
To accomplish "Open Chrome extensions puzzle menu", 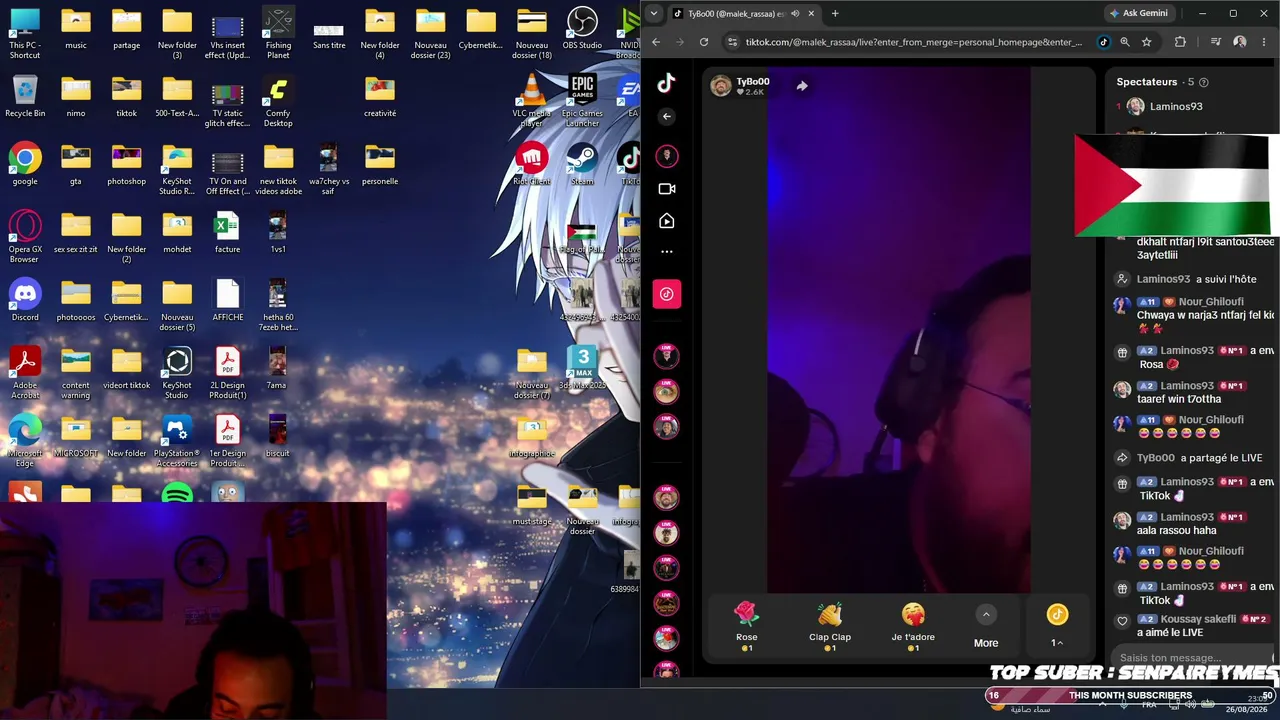I will pos(1180,42).
